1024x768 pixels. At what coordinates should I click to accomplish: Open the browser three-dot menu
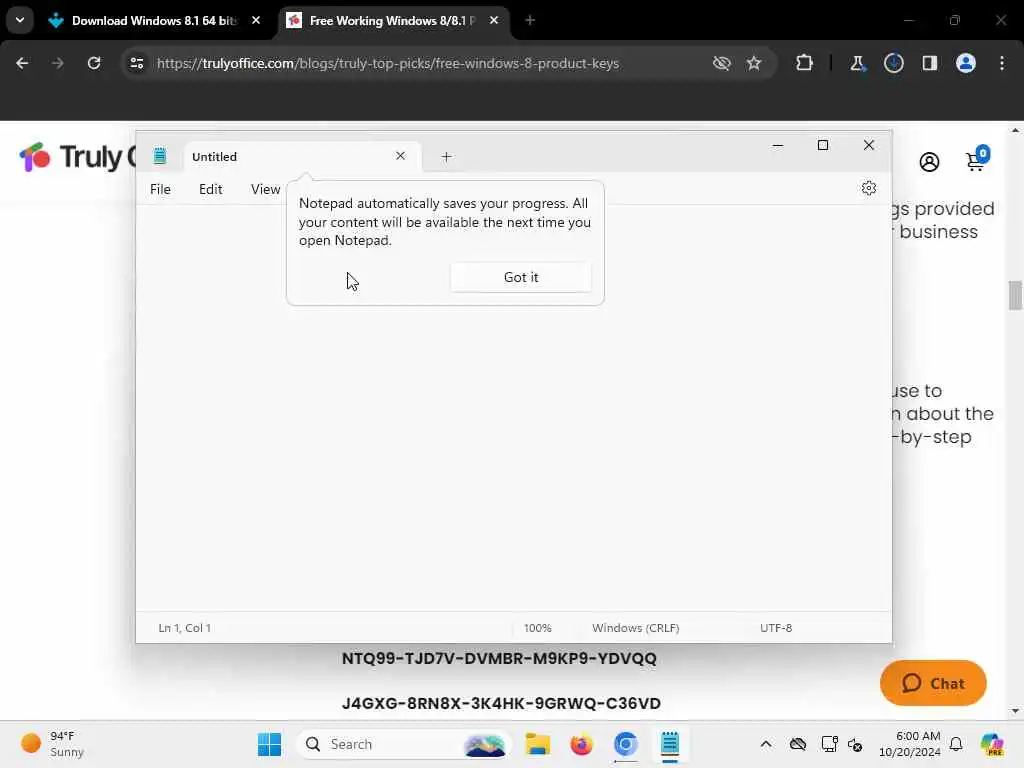1002,63
